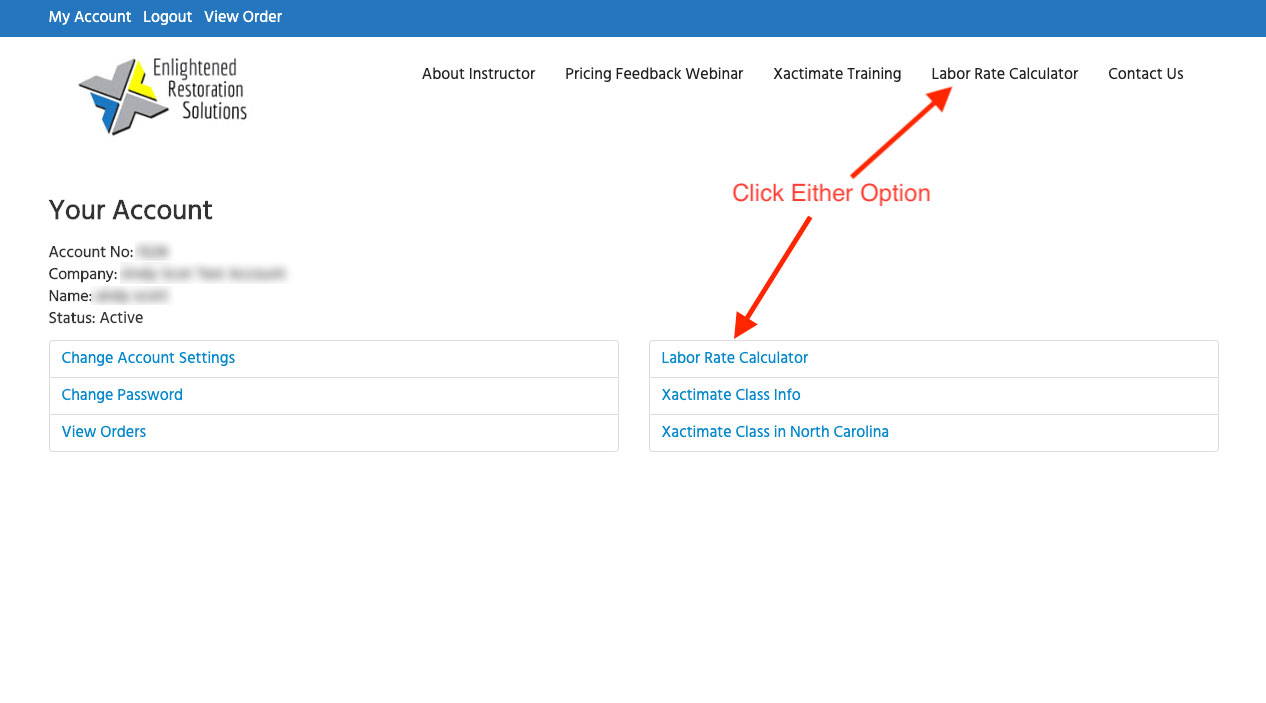Open View Orders in account list
This screenshot has height=703, width=1266.
tap(104, 432)
